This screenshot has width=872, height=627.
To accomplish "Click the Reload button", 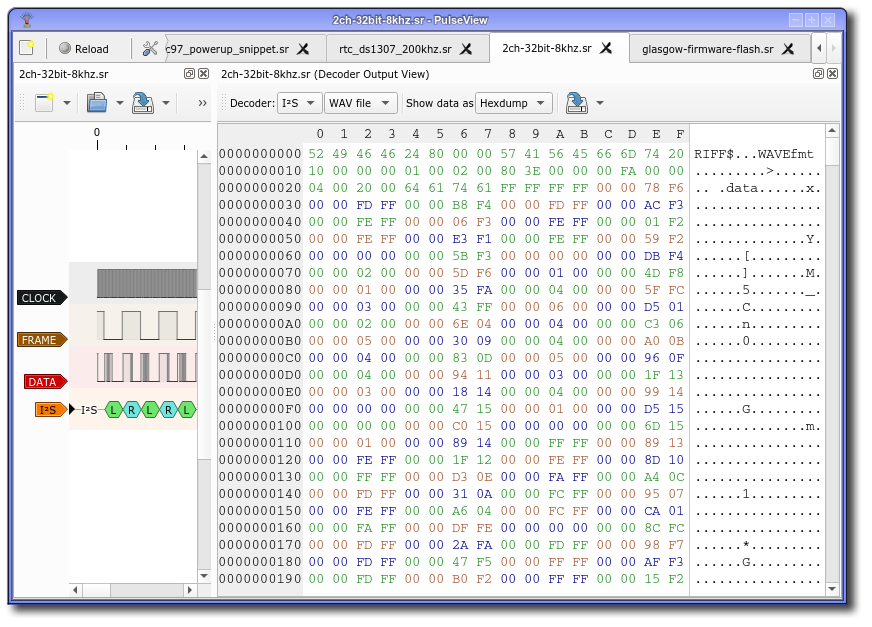I will pyautogui.click(x=84, y=48).
